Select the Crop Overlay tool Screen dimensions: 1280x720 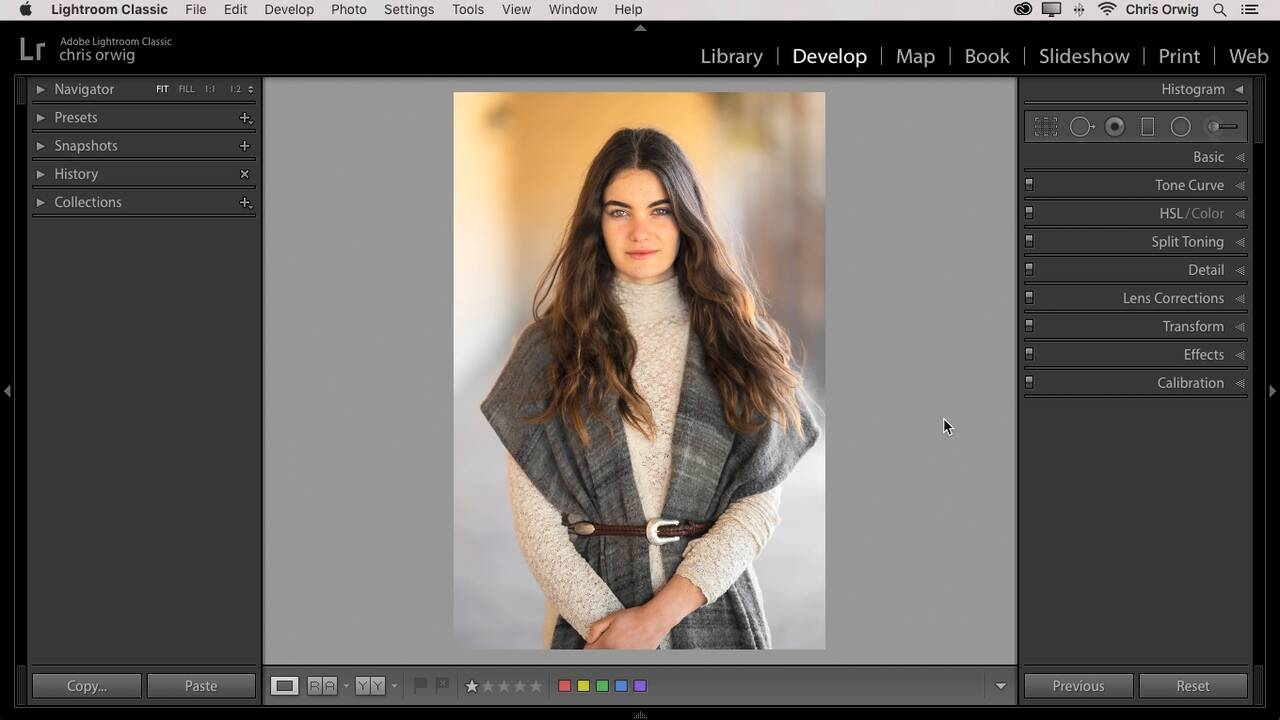(1046, 127)
